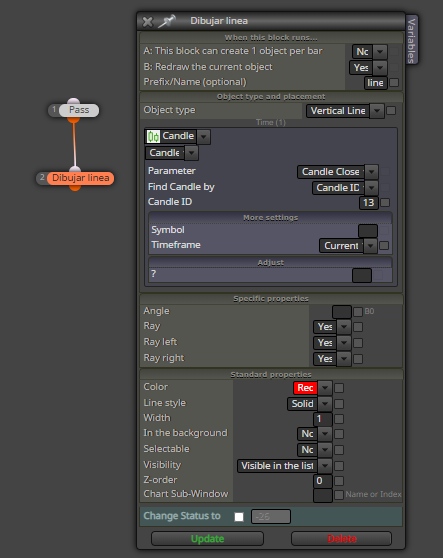Open dropdown for one object per bar
443x558 pixels.
pyautogui.click(x=370, y=52)
